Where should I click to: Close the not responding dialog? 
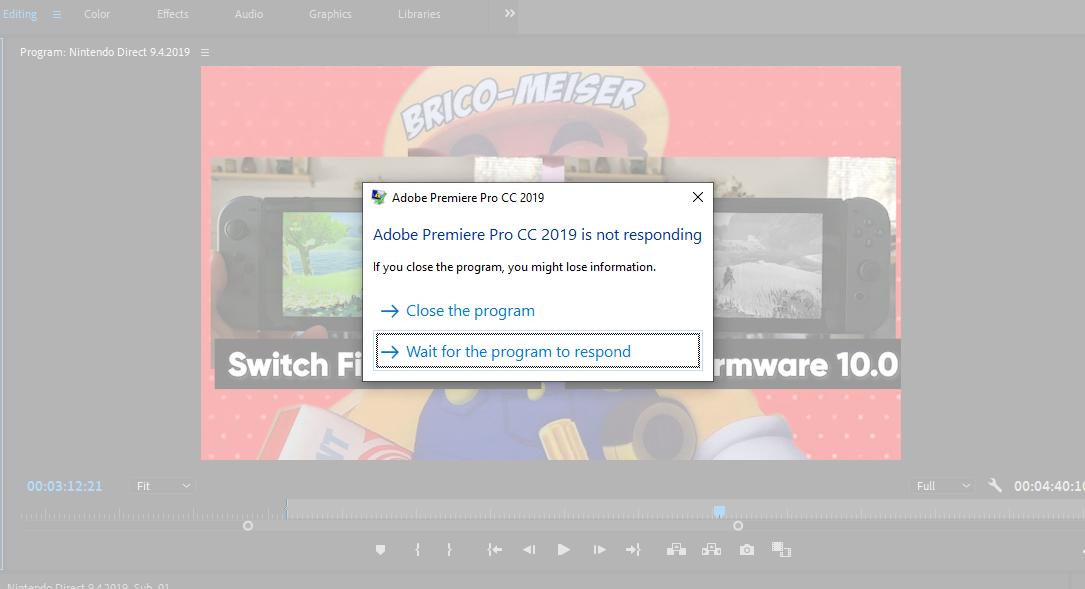[698, 197]
